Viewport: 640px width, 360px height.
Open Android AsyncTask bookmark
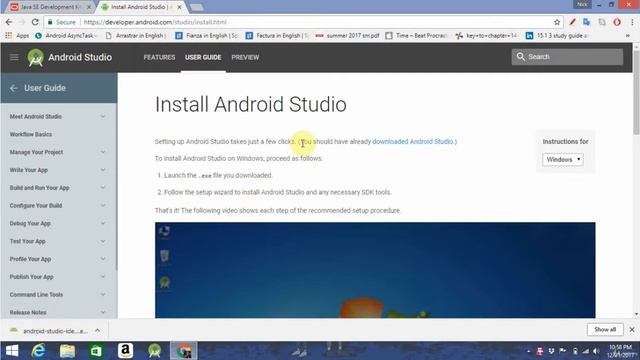67,36
